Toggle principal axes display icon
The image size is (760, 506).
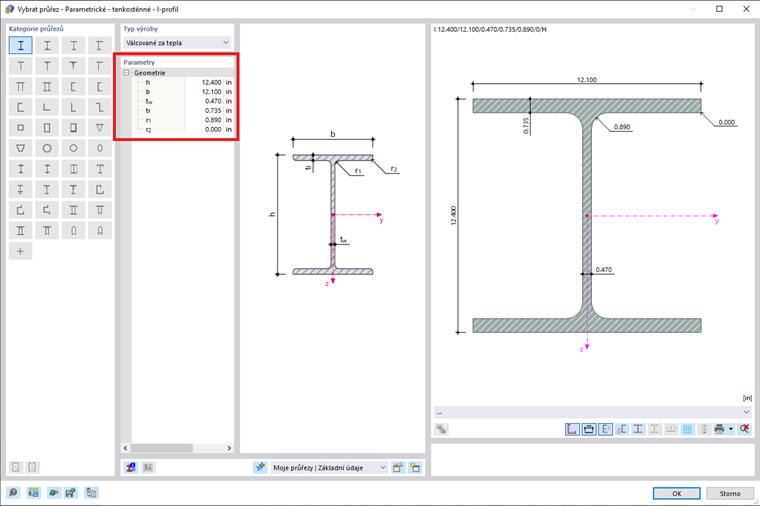click(605, 429)
